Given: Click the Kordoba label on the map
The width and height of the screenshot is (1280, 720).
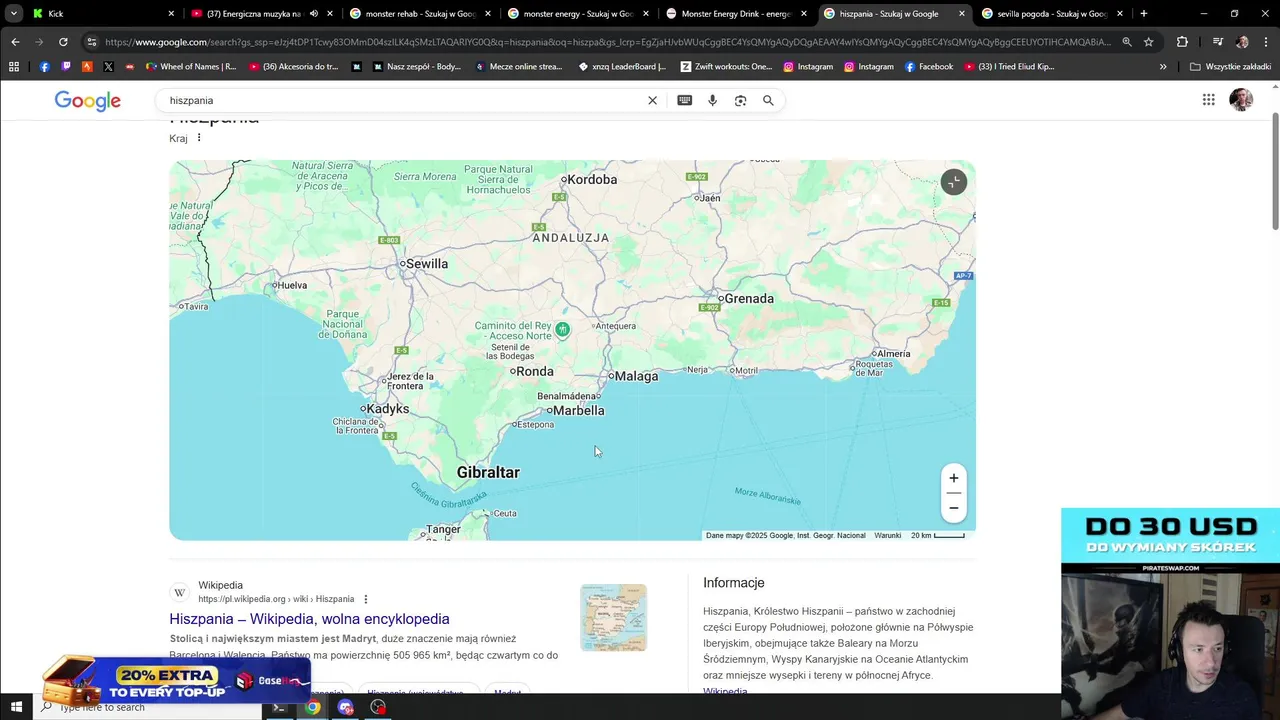Looking at the screenshot, I should (x=592, y=179).
